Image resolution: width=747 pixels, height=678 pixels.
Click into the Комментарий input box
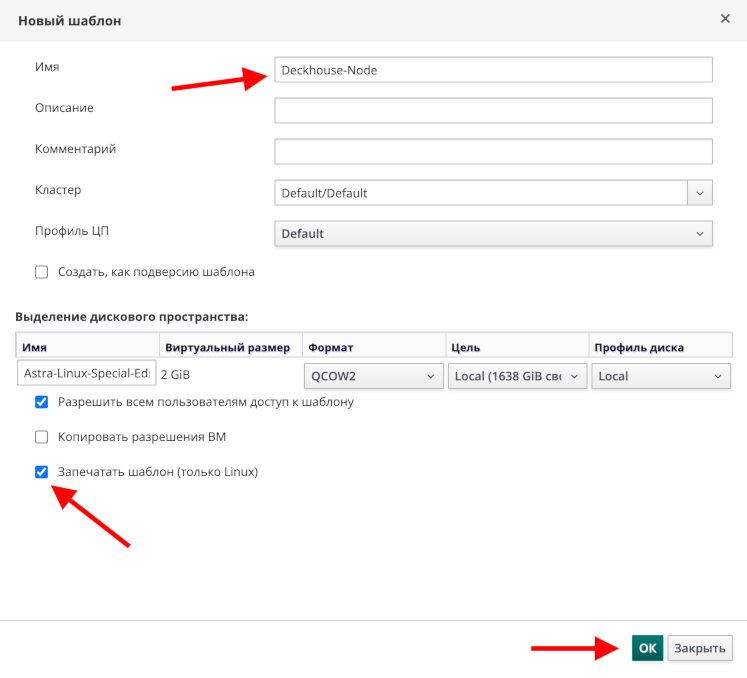tap(492, 151)
